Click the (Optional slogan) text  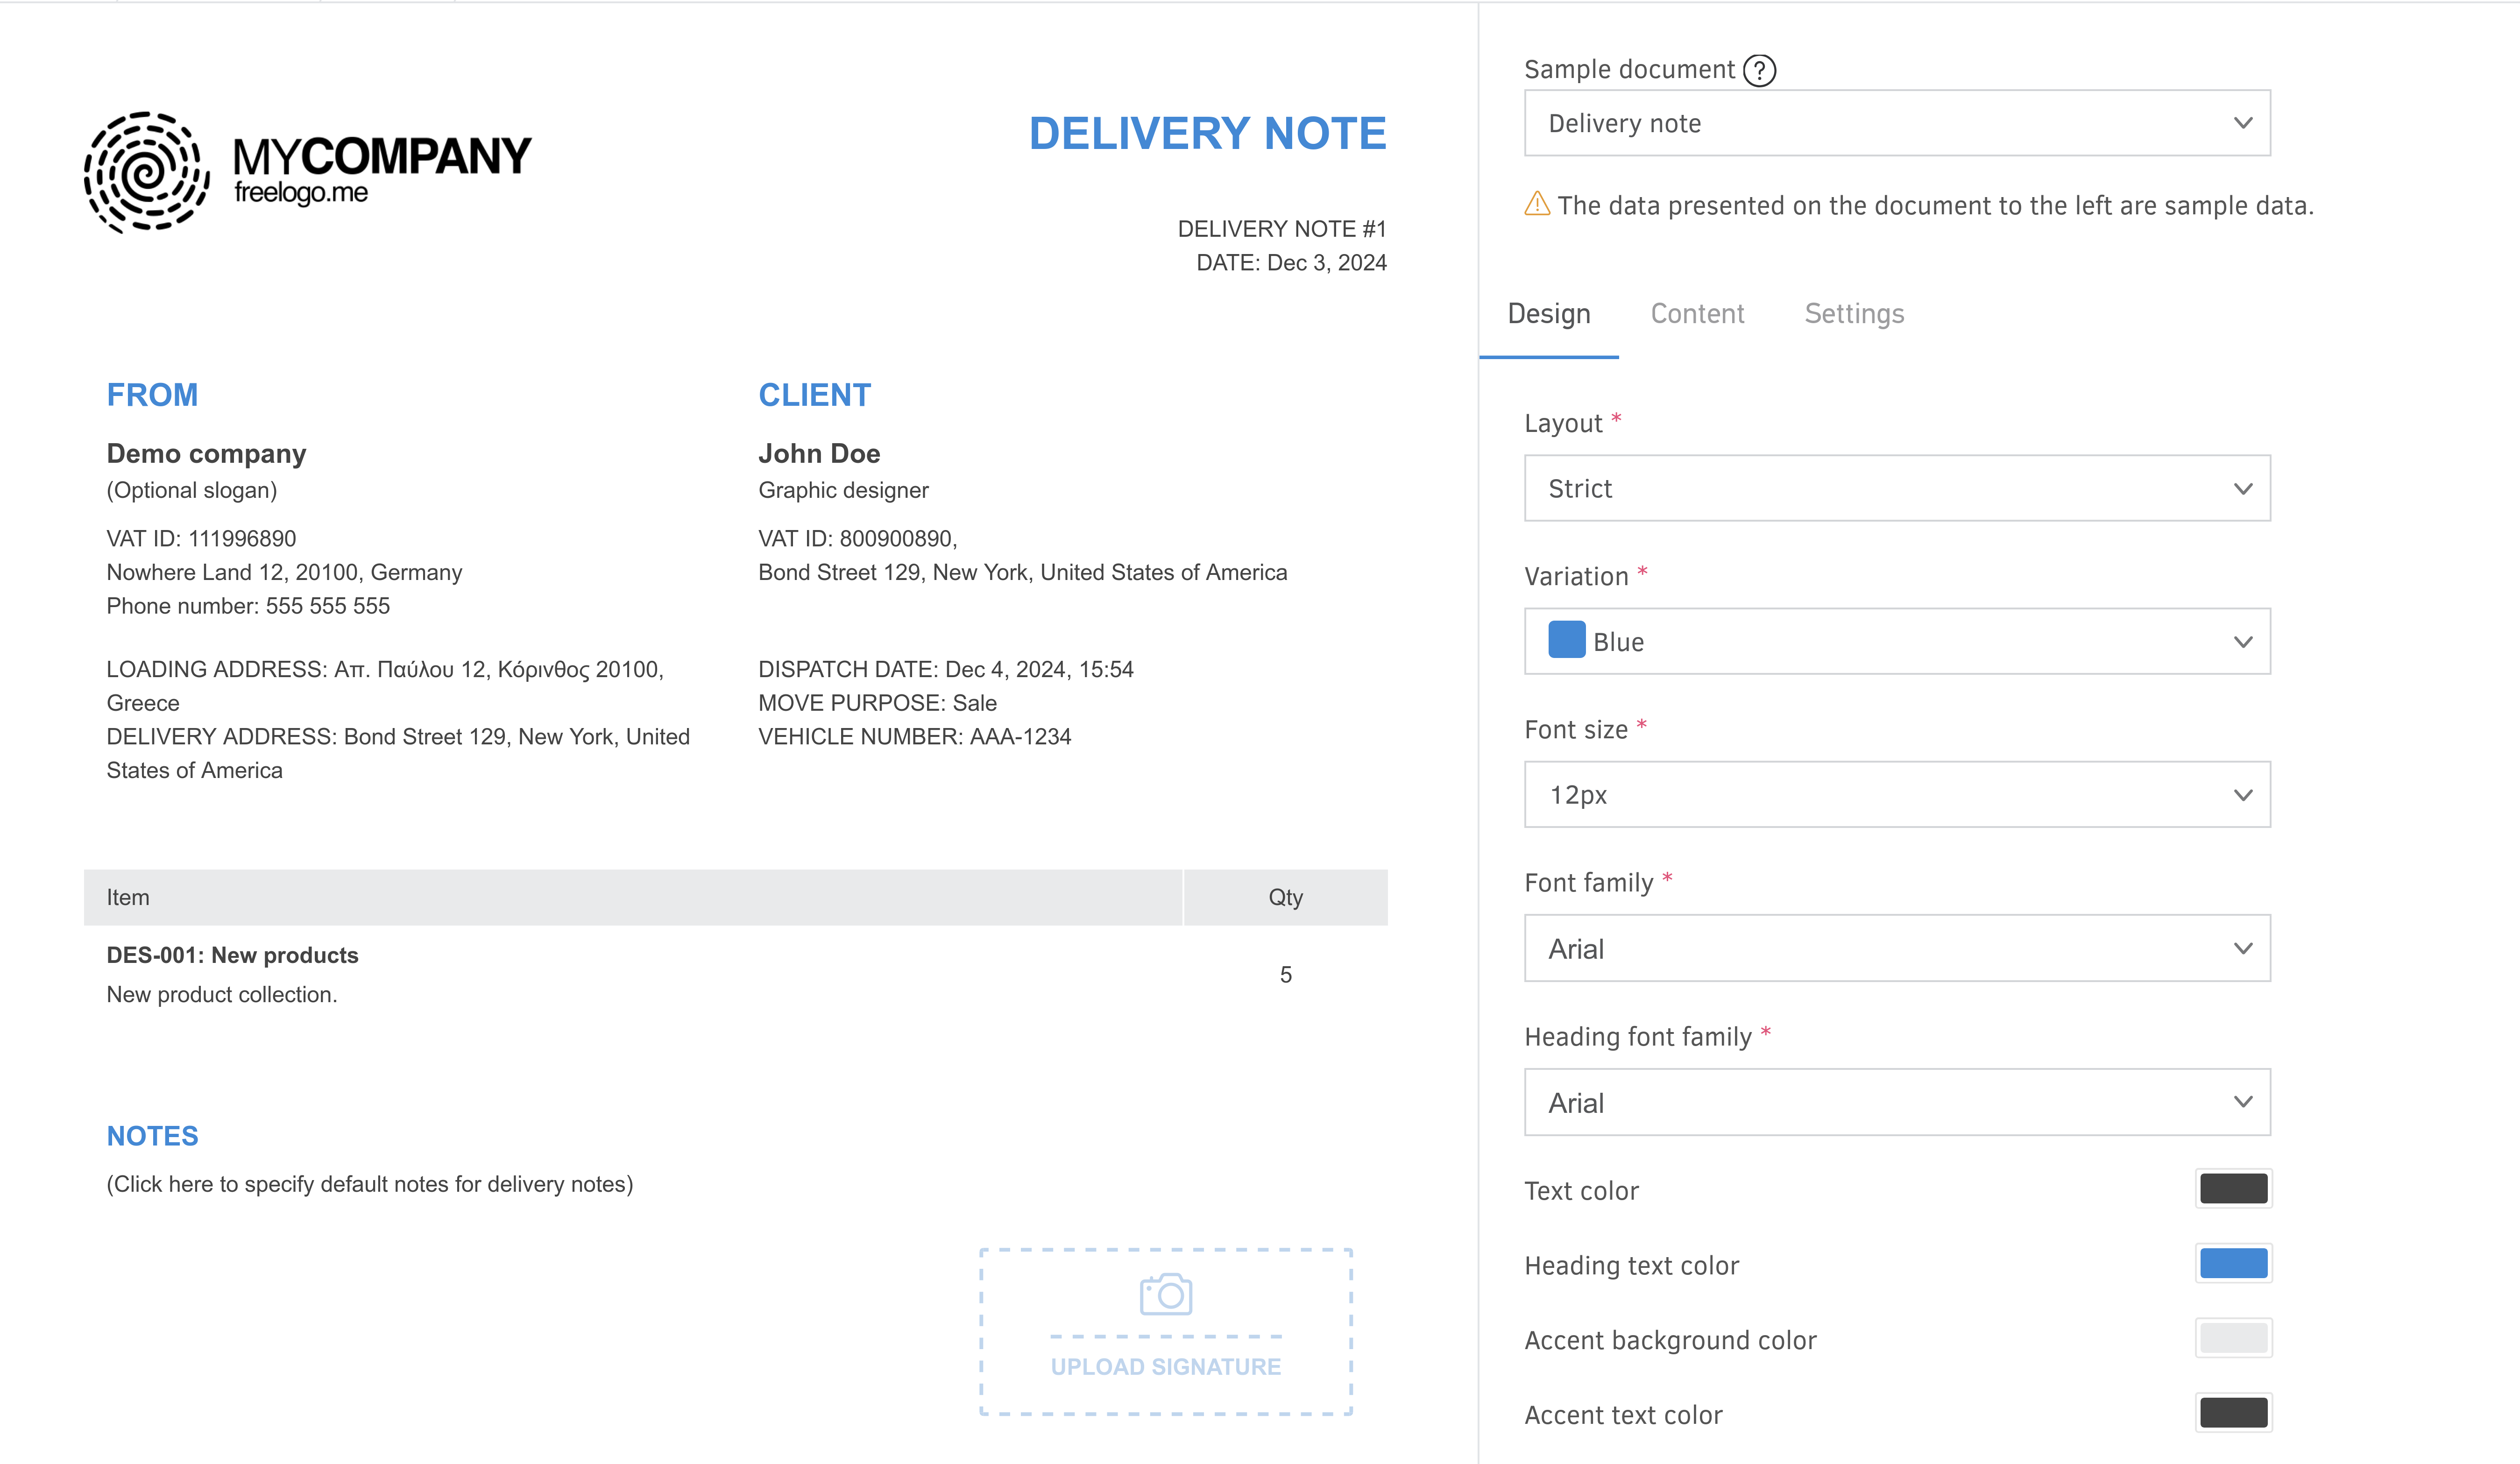coord(192,490)
